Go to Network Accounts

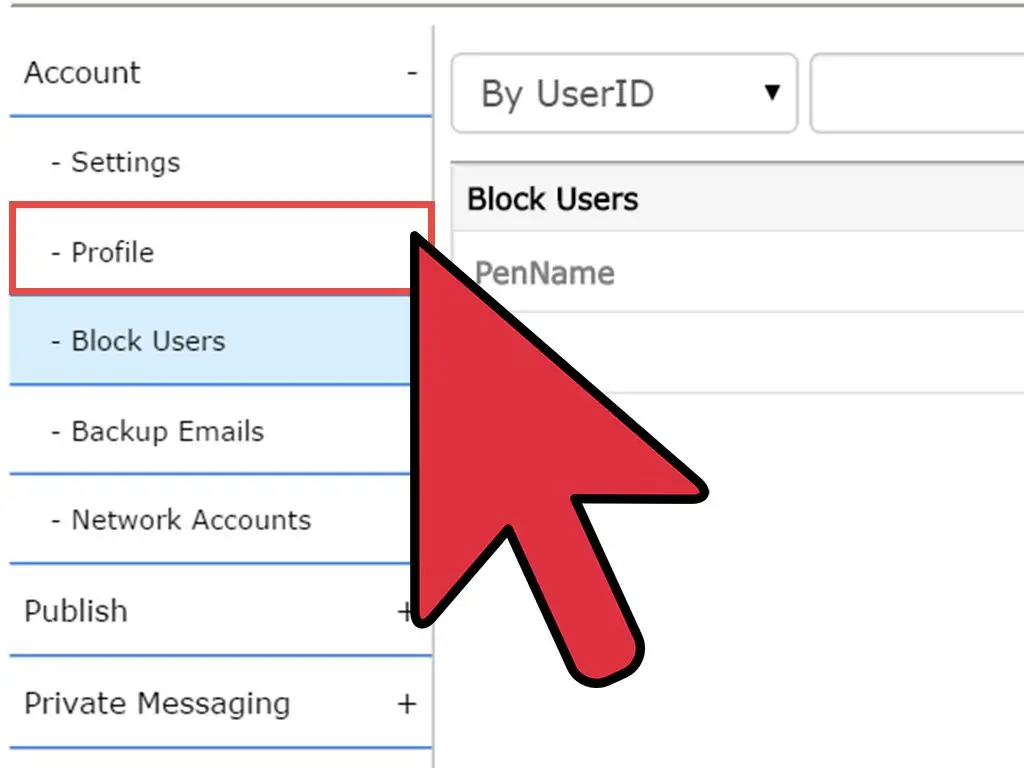pos(191,520)
